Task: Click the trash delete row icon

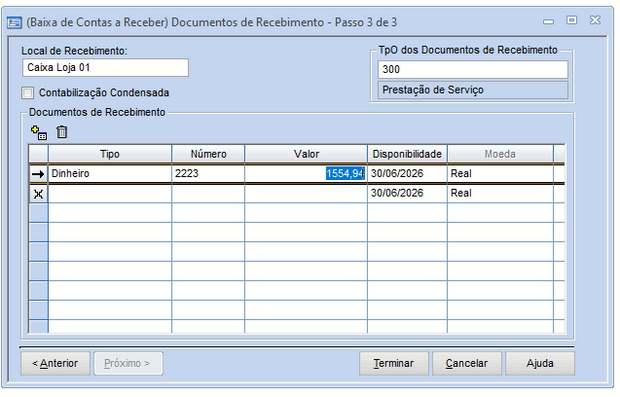Action: tap(62, 132)
